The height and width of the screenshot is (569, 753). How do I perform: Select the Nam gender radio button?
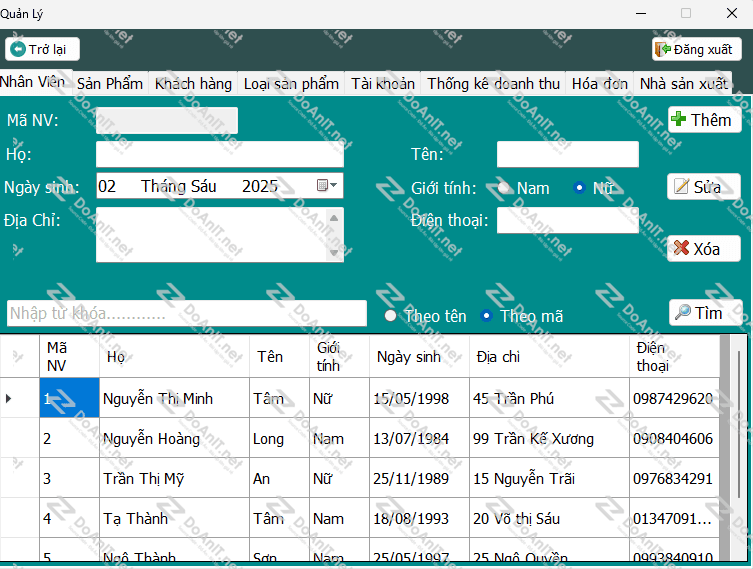503,188
